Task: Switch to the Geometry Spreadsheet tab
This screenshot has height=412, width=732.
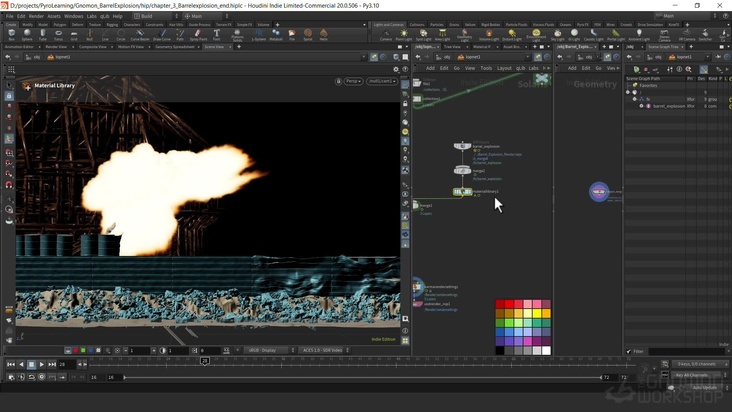Action: pos(175,47)
